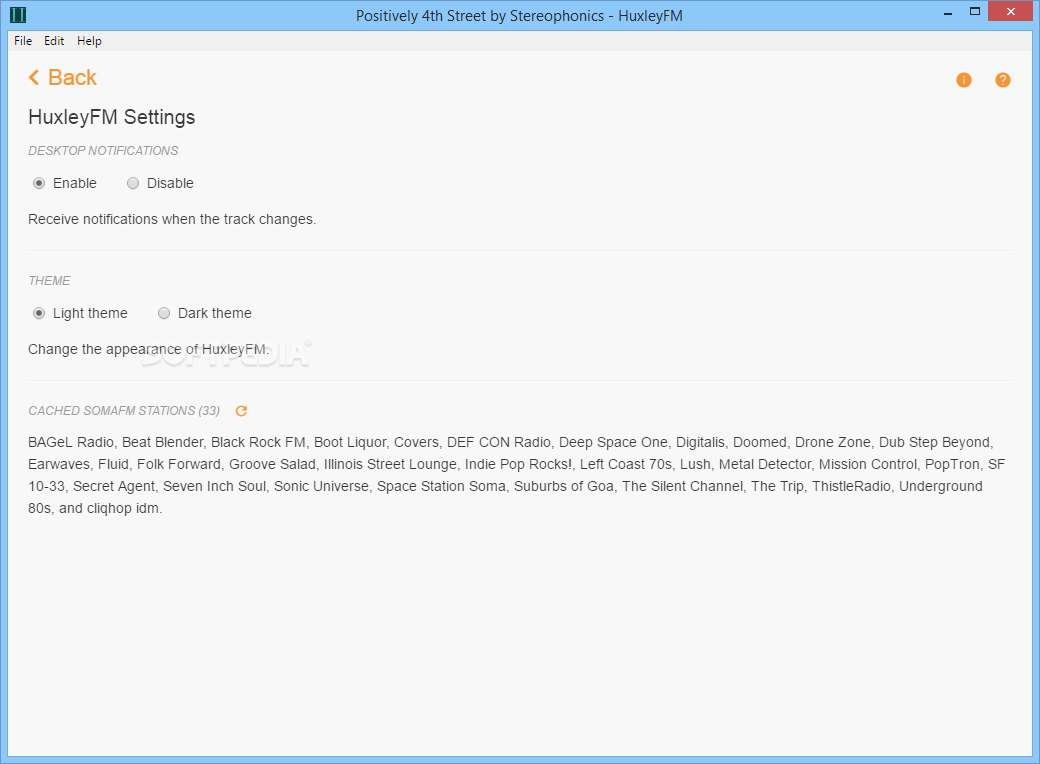This screenshot has height=764, width=1040.
Task: Click the window title 'Positively 4th Street' text
Action: pyautogui.click(x=421, y=16)
